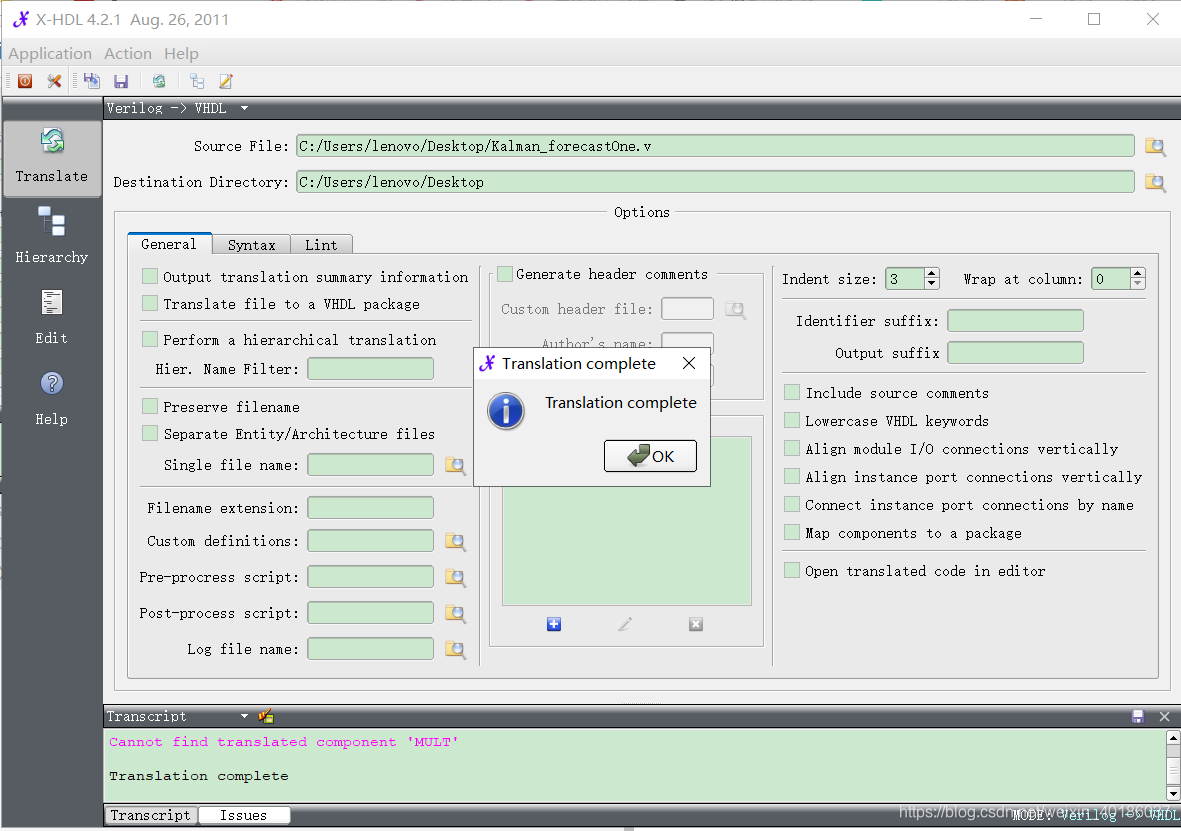This screenshot has height=831, width=1181.
Task: Click the clear transcript icon beside Transcript dropdown
Action: (266, 716)
